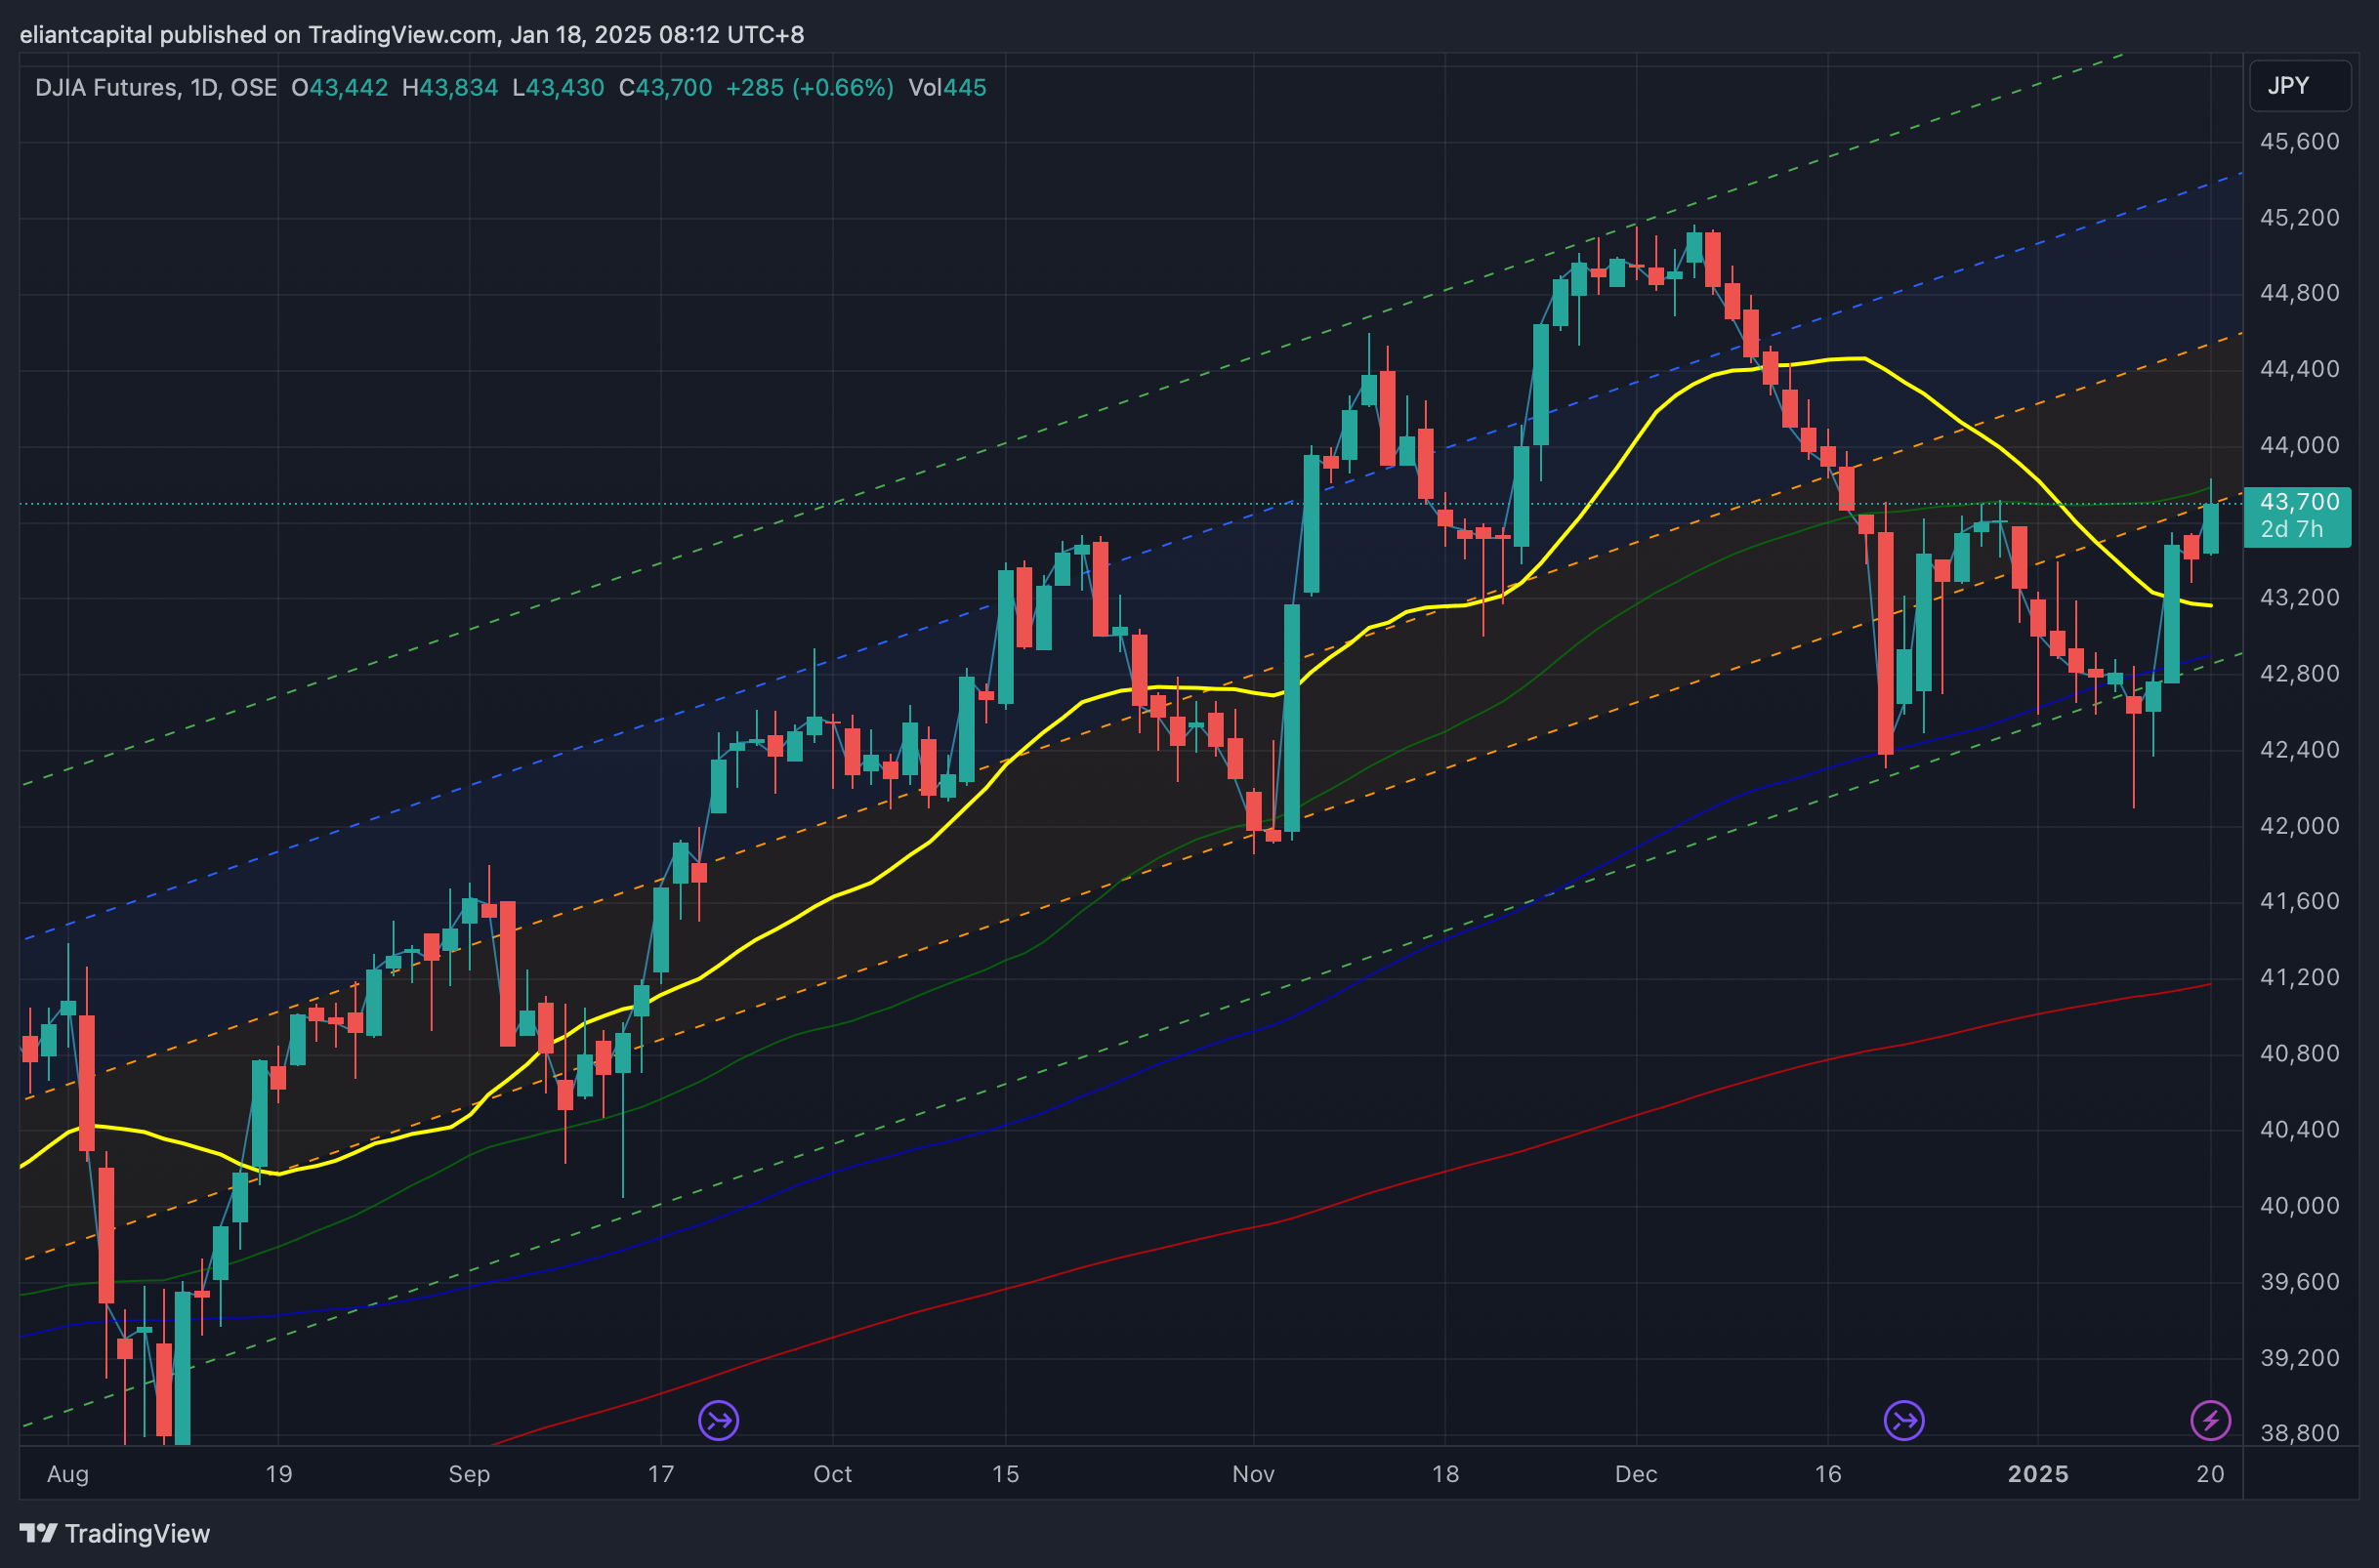
Task: Click the current price label 43,700
Action: pyautogui.click(x=2299, y=502)
